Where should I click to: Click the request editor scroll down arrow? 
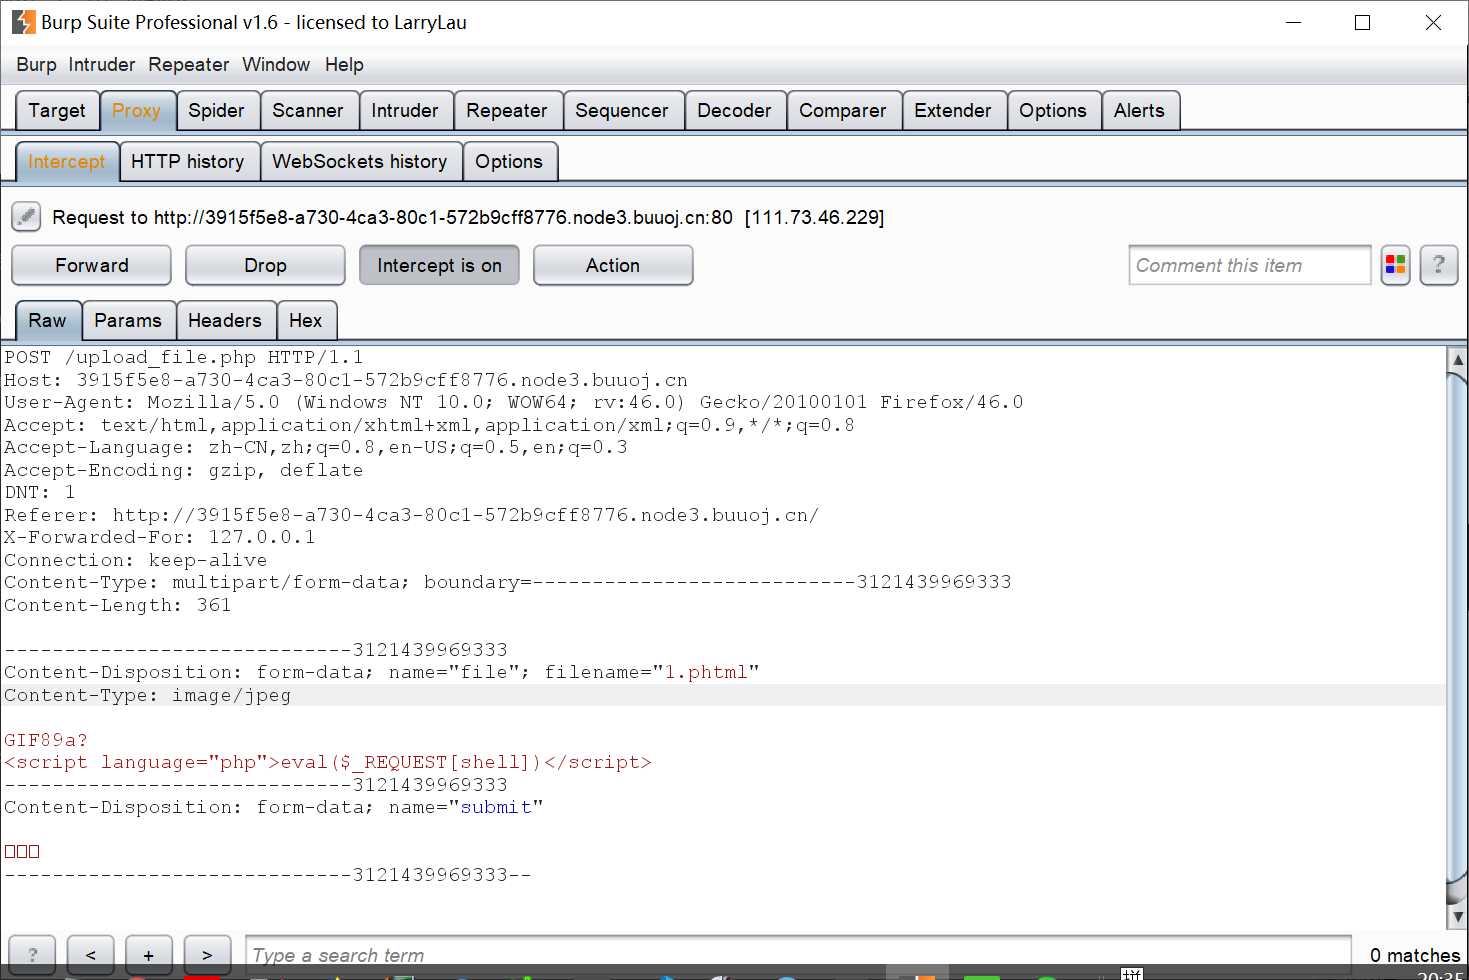tap(1458, 916)
